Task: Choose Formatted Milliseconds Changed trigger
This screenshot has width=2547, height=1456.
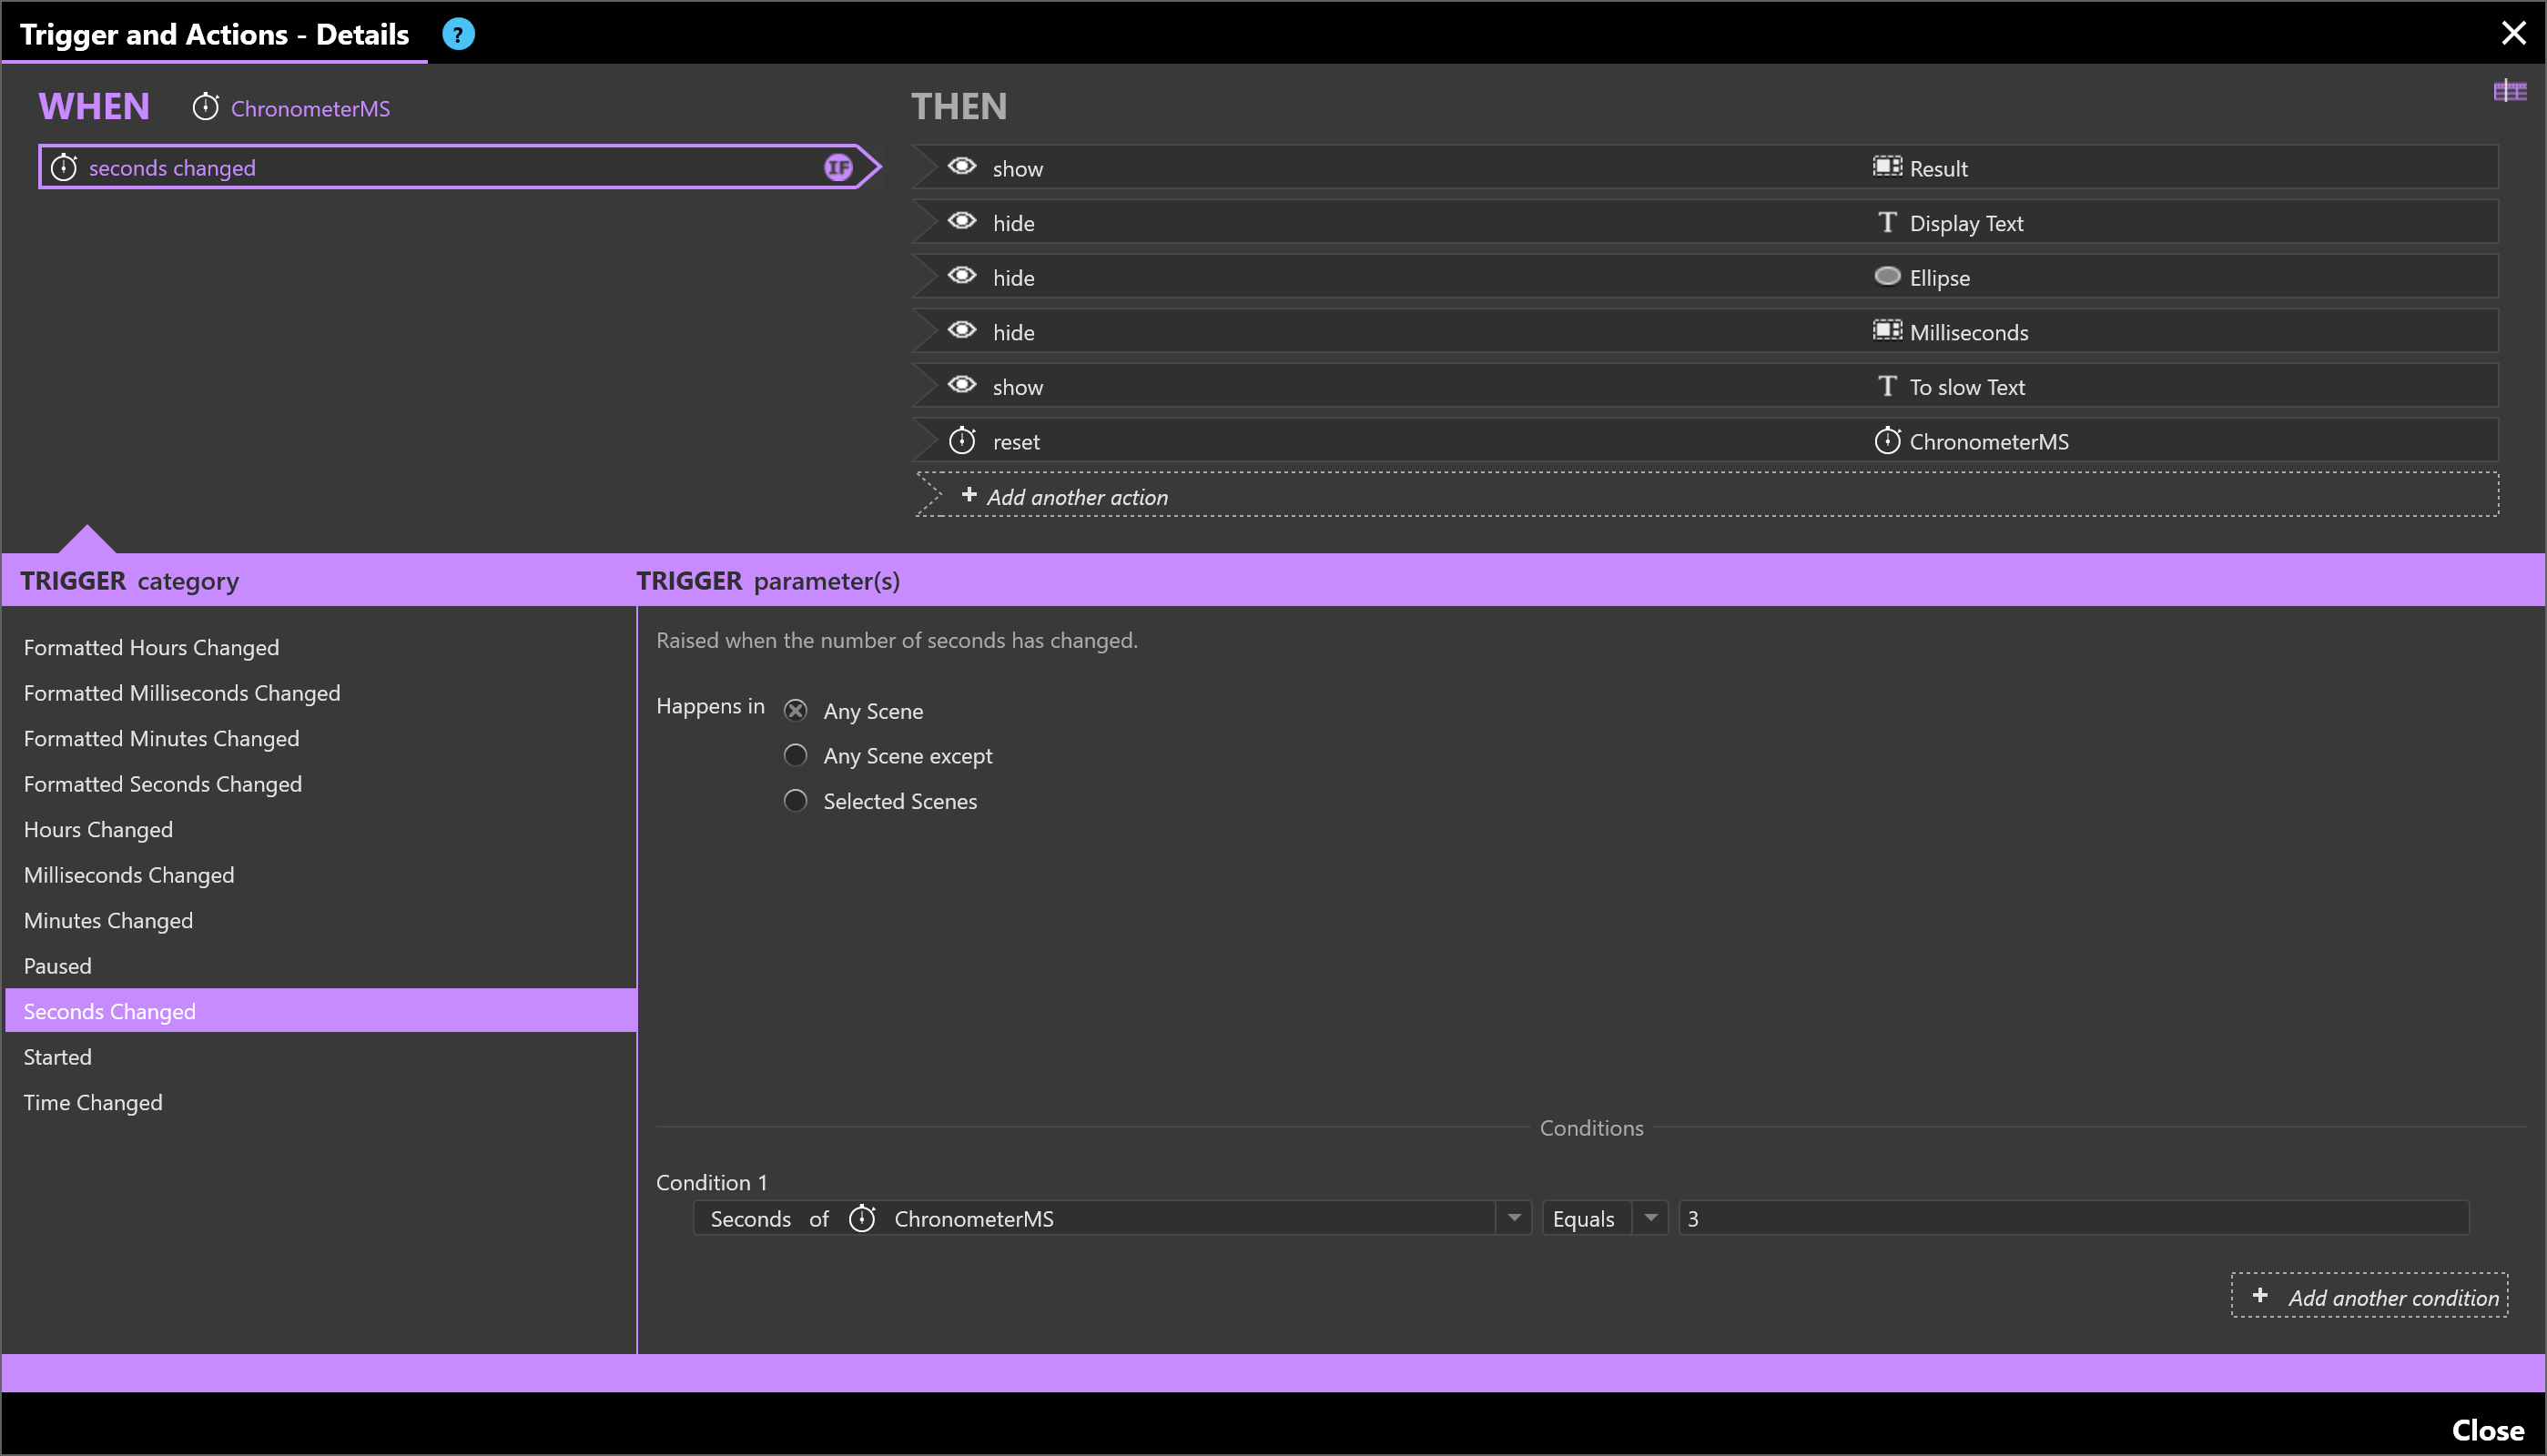Action: point(182,693)
